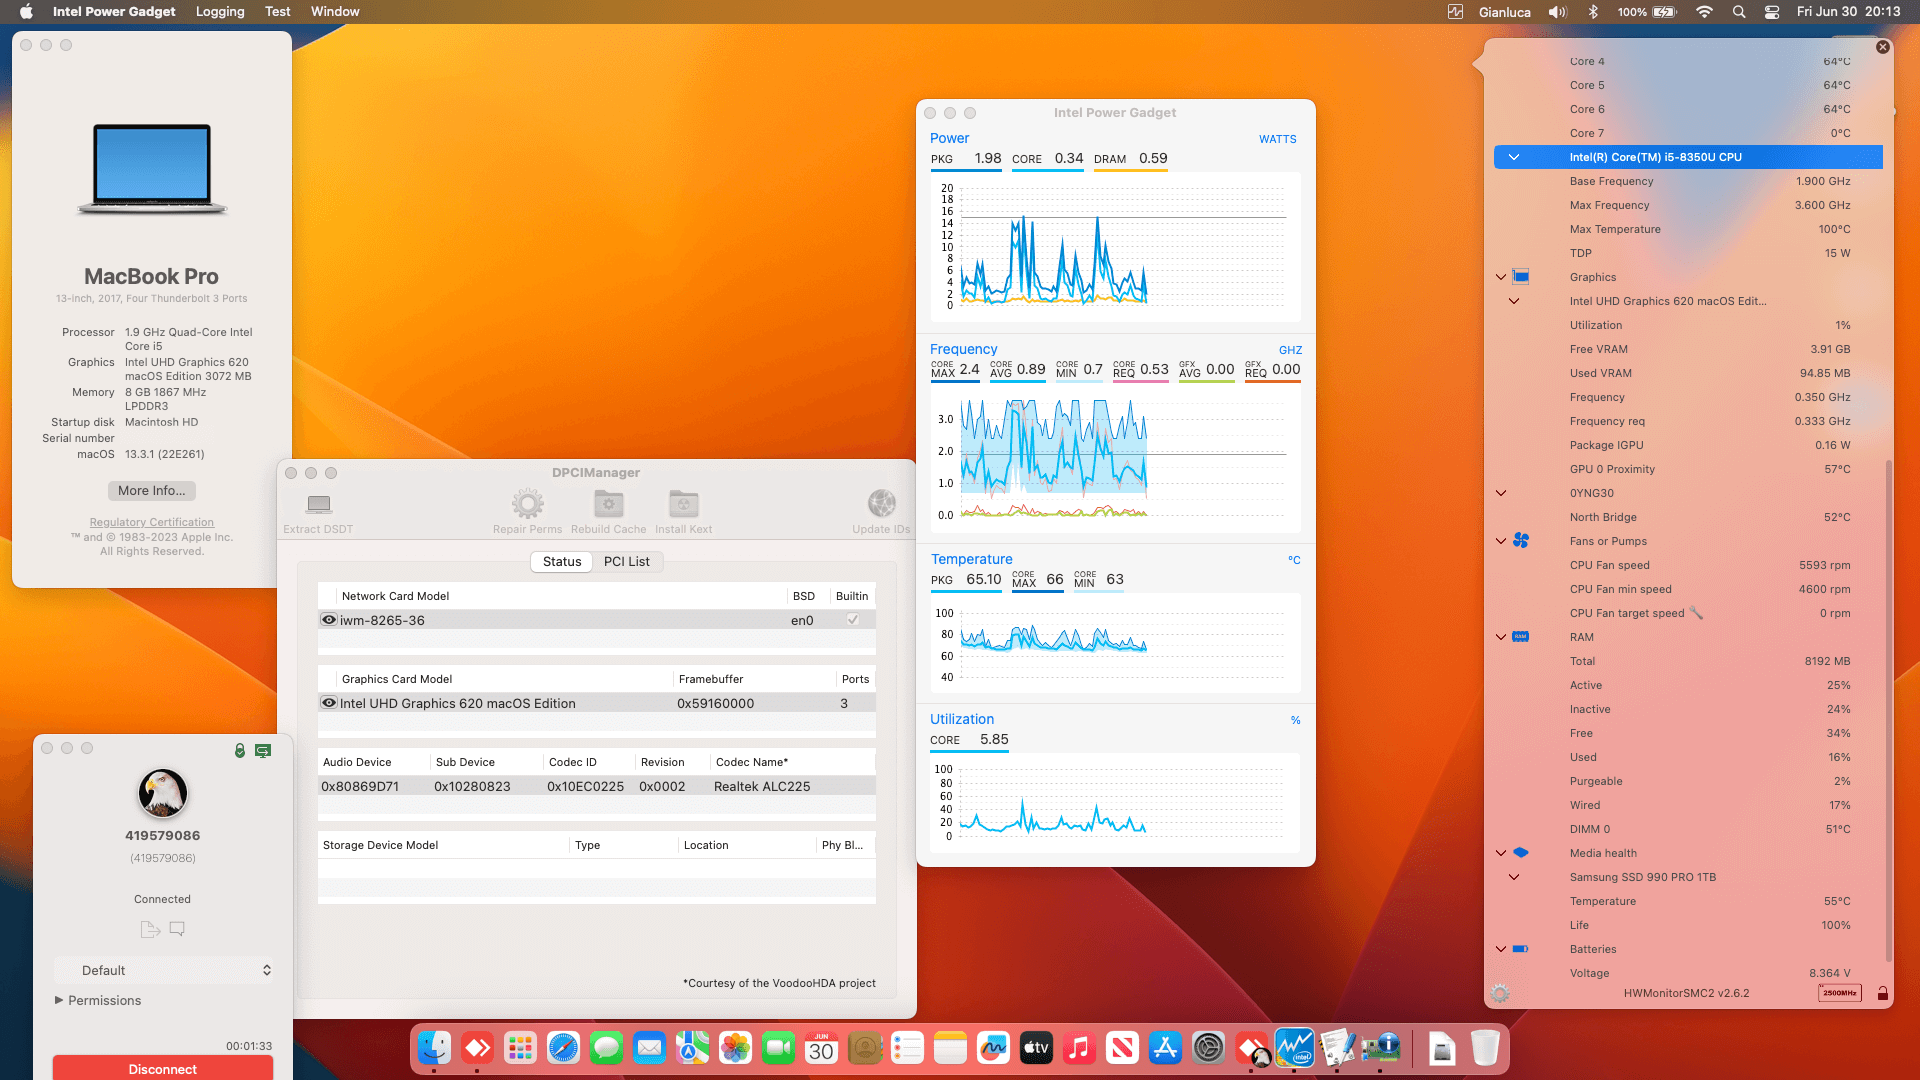The height and width of the screenshot is (1080, 1920).
Task: Expand Permissions disclosure triangle in AnyDesk
Action: (59, 1000)
